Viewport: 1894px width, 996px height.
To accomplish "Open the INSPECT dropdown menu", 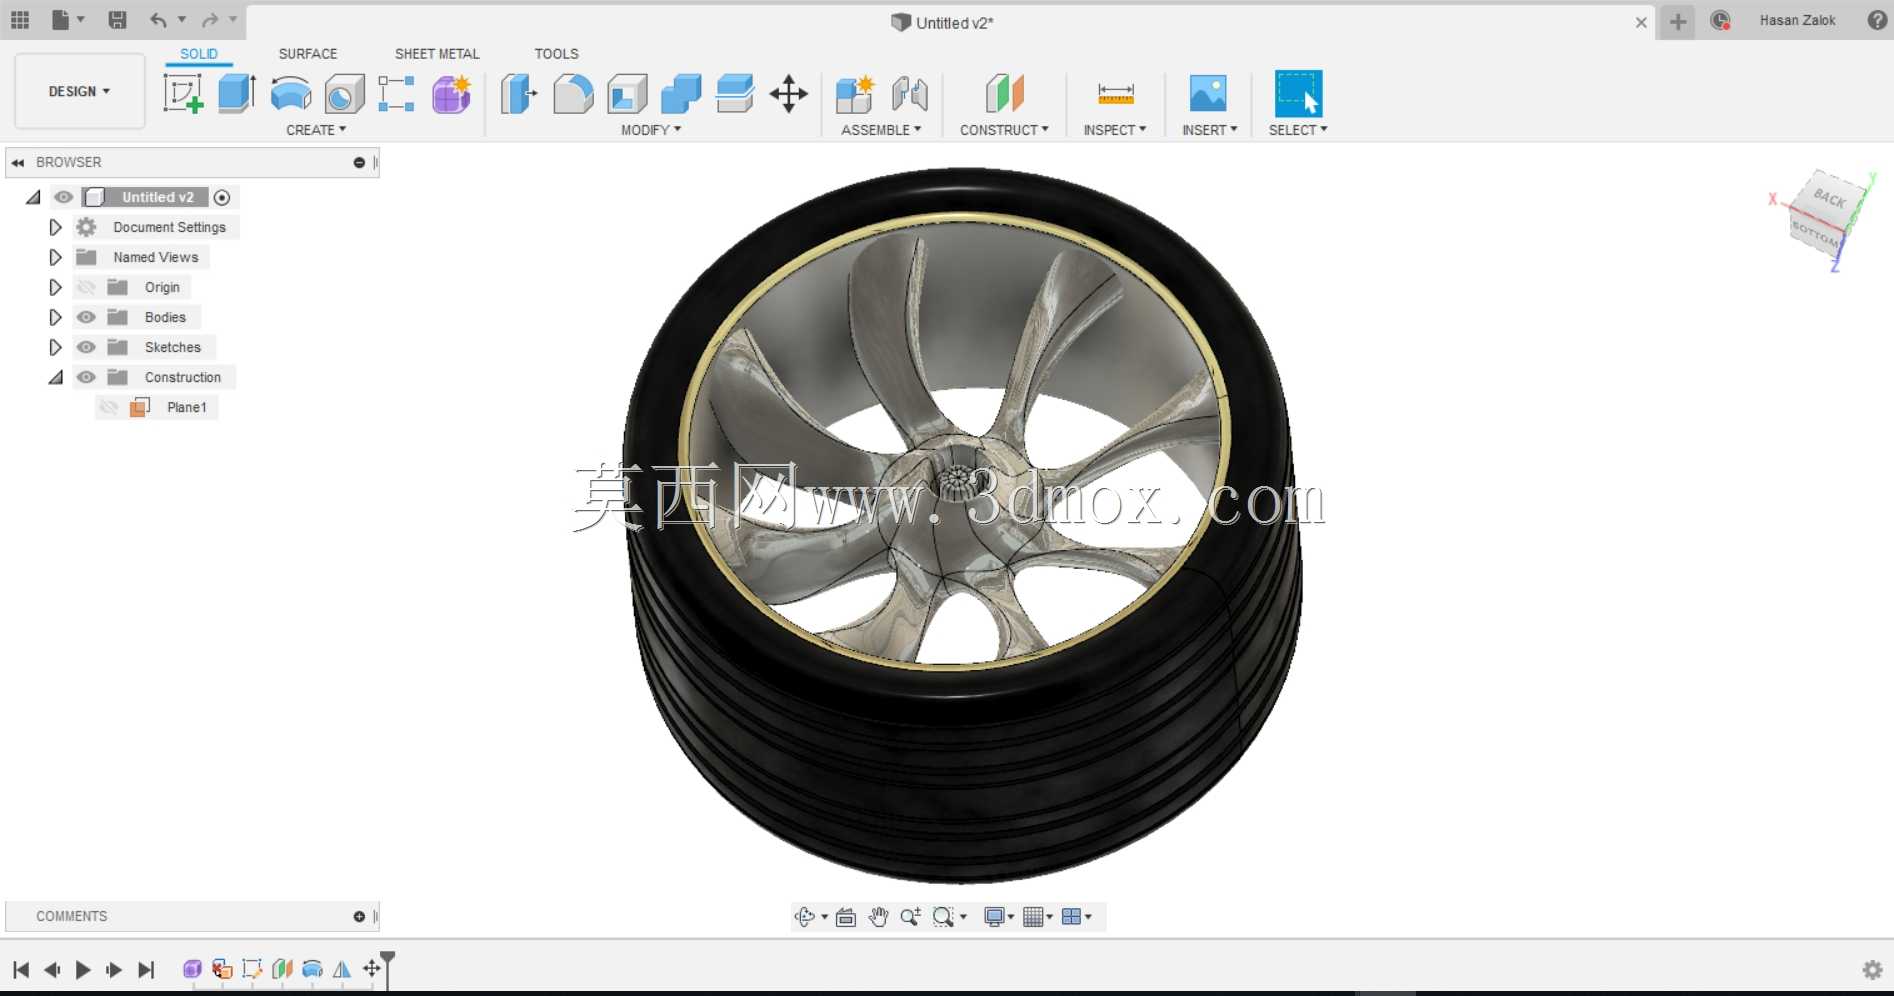I will pyautogui.click(x=1115, y=130).
